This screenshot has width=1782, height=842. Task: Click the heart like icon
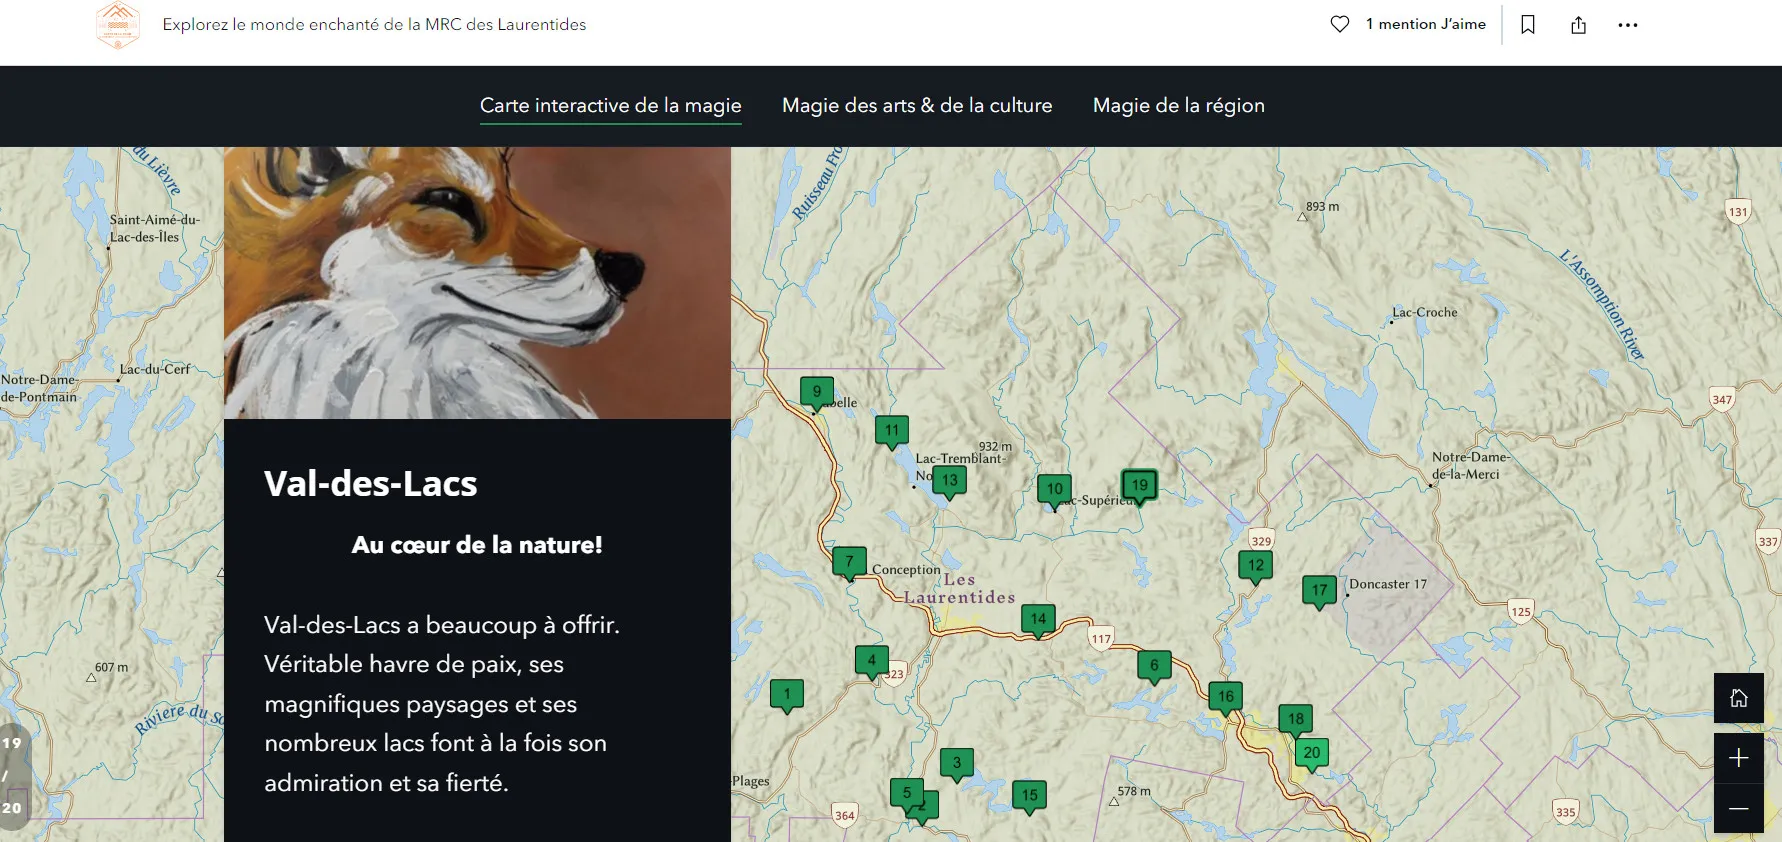pos(1340,24)
